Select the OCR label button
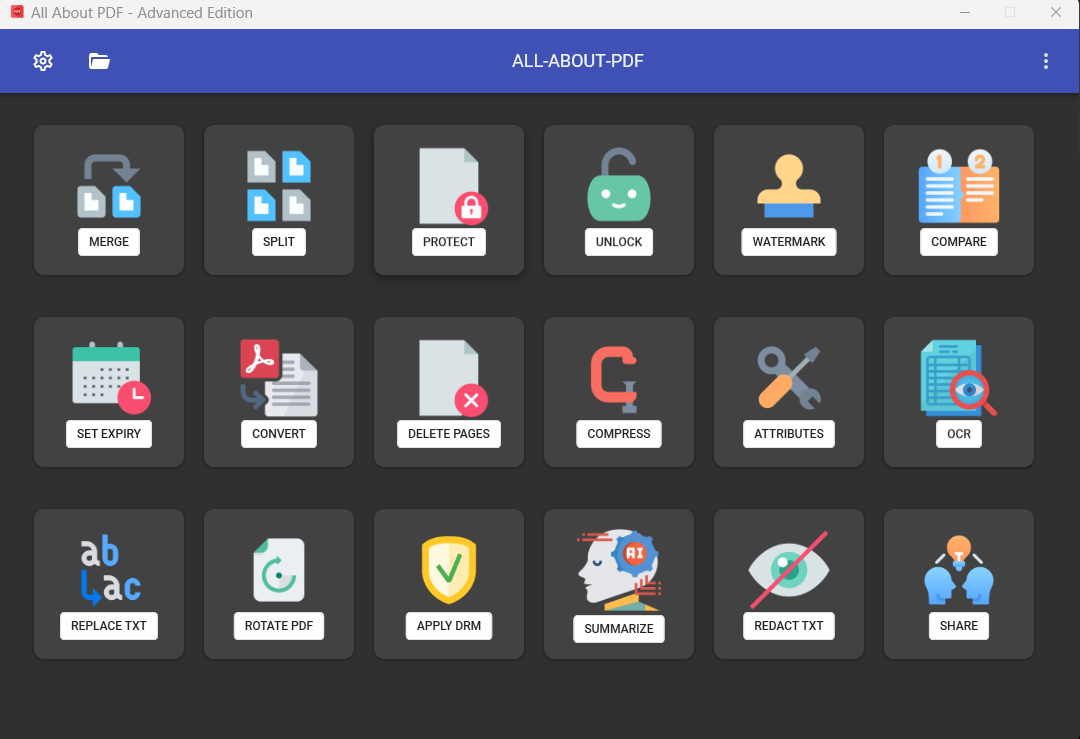The height and width of the screenshot is (739, 1080). [x=959, y=434]
